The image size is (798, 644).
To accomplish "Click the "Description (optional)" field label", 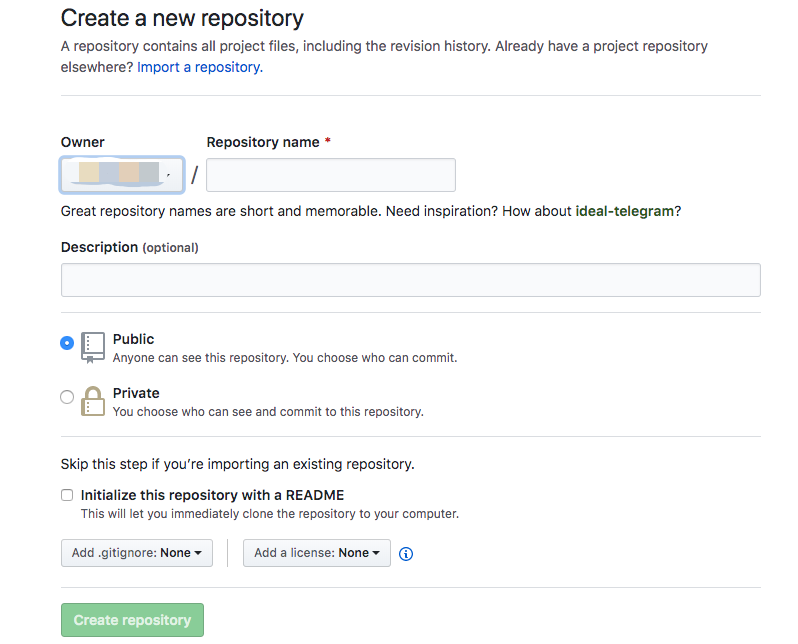I will tap(129, 247).
